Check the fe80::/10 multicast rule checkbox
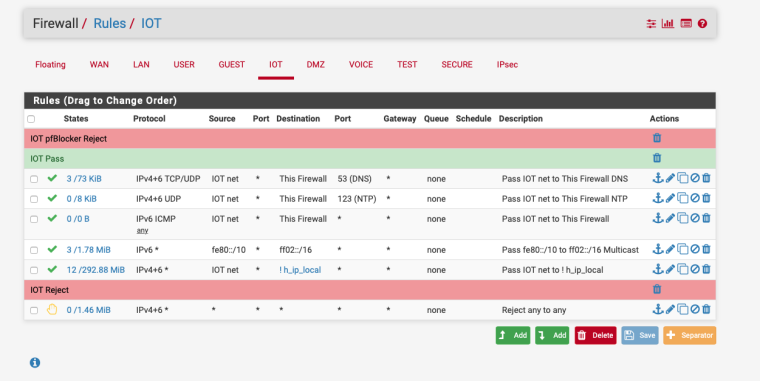This screenshot has height=381, width=760. pyautogui.click(x=34, y=250)
